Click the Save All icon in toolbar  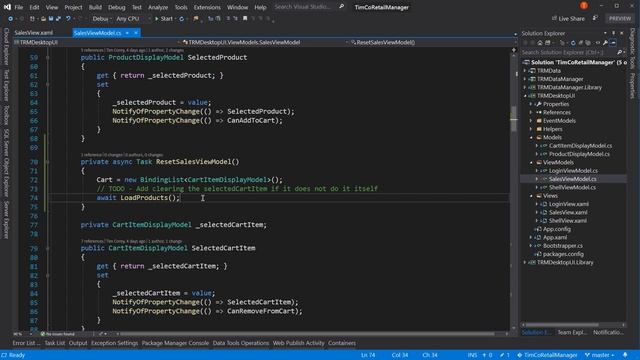click(59, 19)
